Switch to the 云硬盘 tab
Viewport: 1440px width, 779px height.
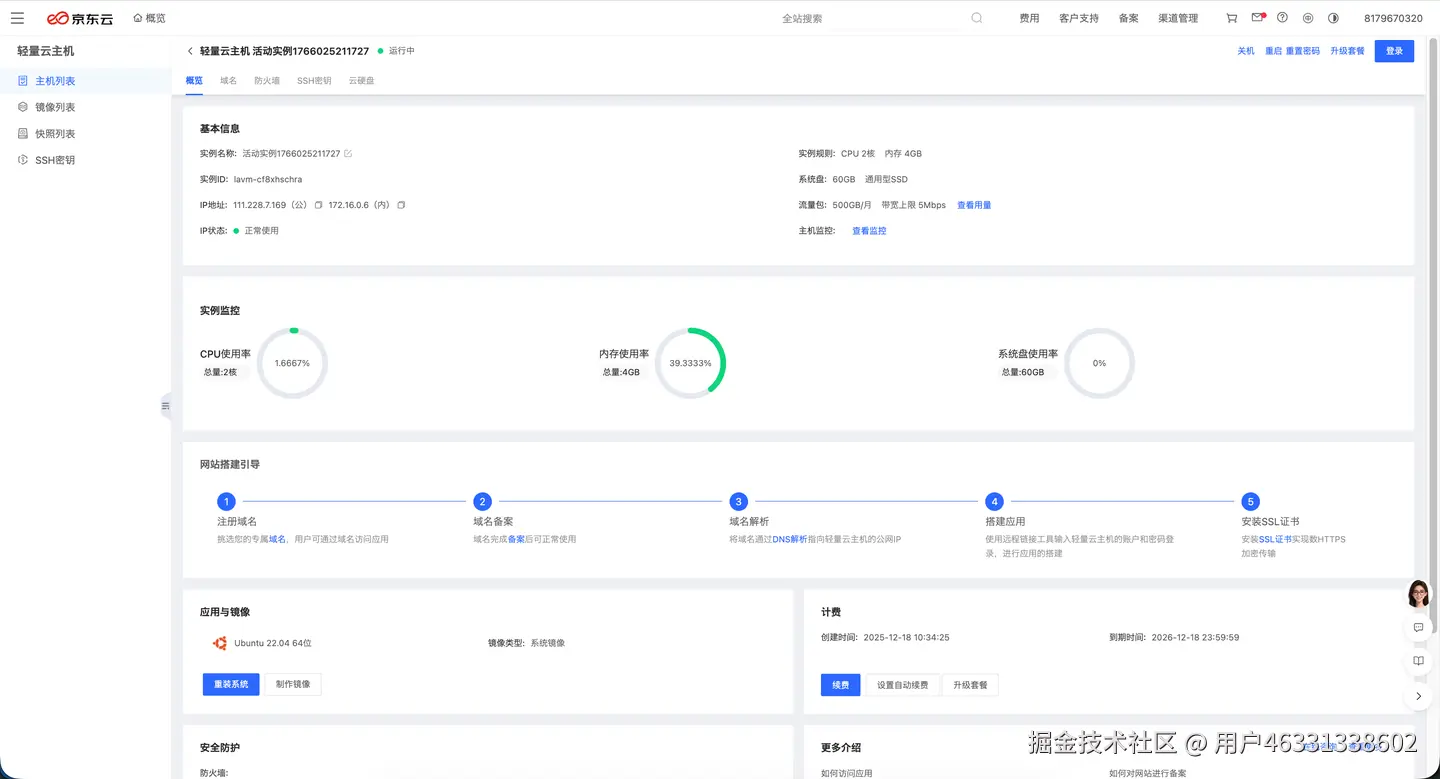click(361, 81)
